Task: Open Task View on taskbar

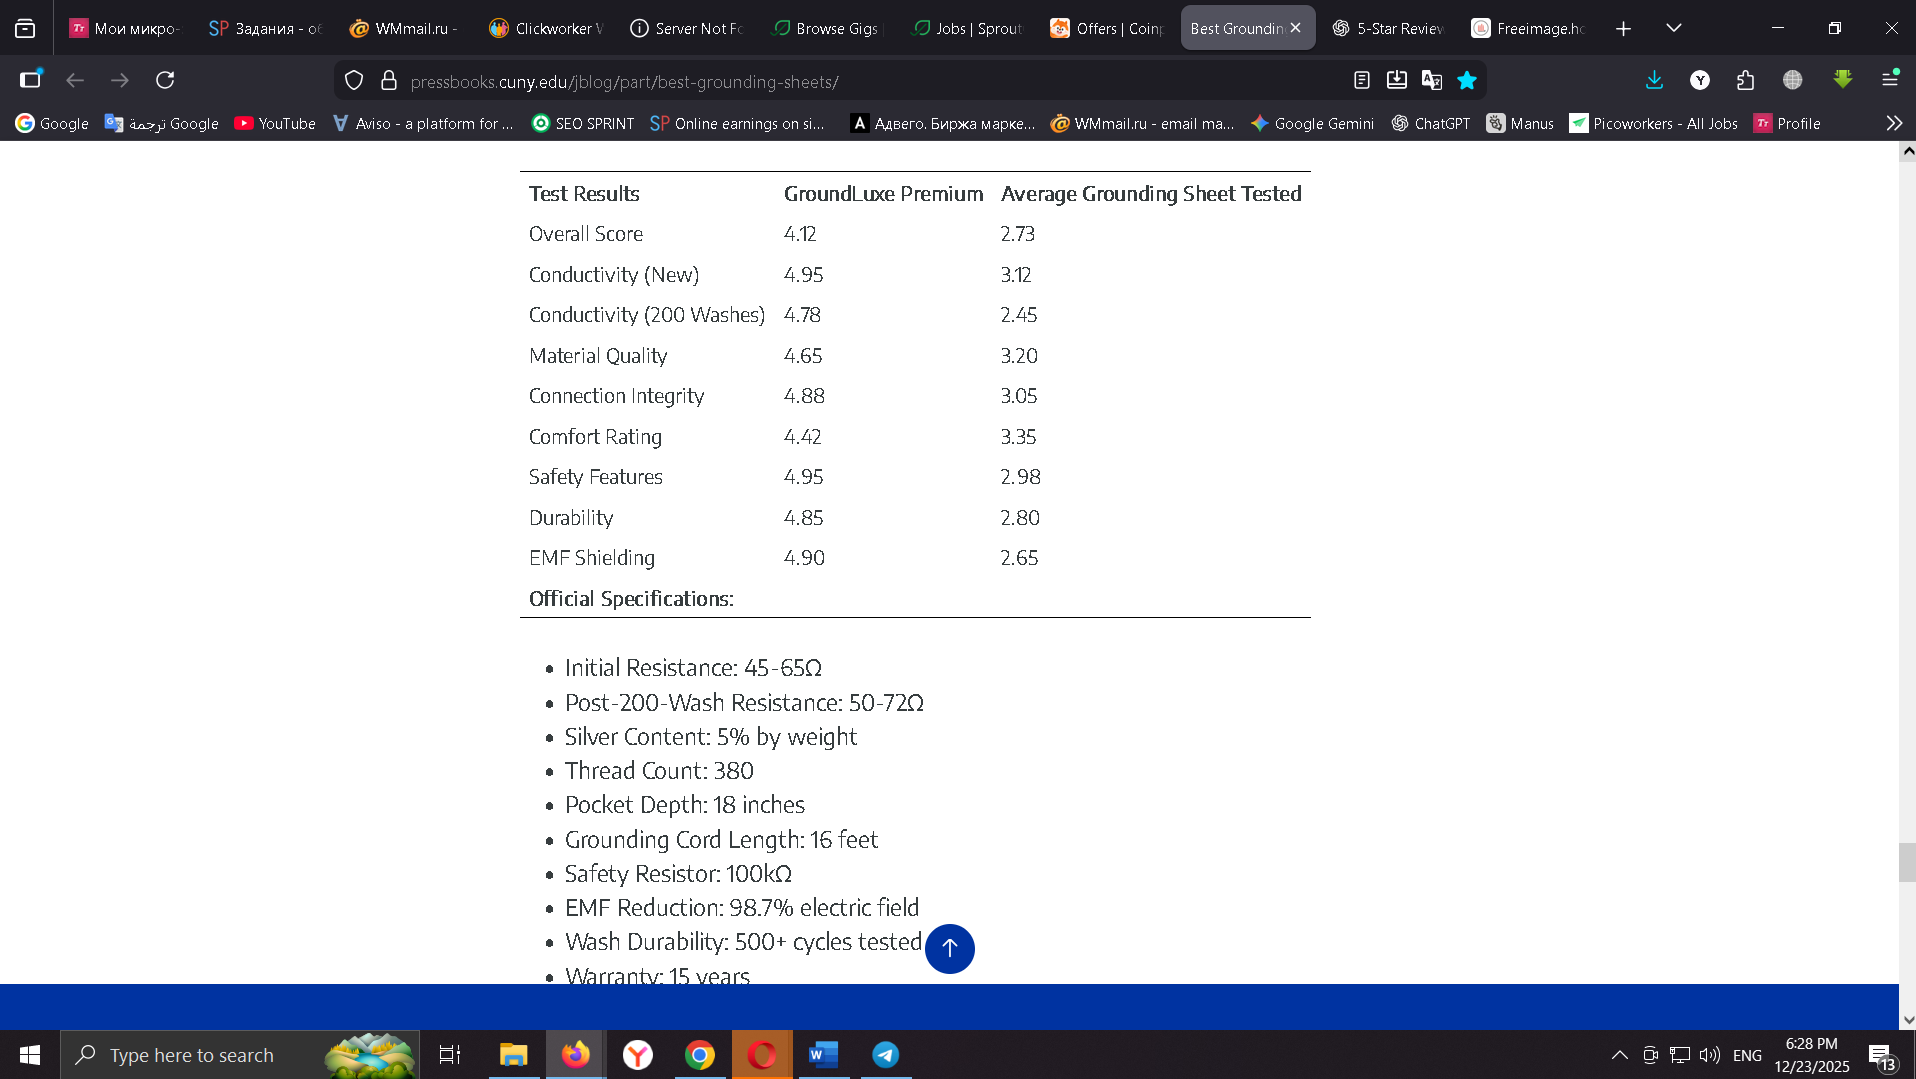Action: (450, 1055)
